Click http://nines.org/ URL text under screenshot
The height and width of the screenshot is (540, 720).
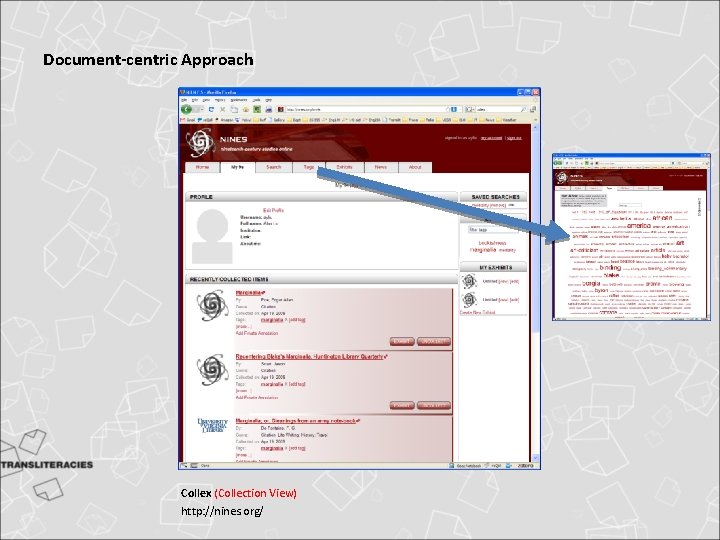(x=222, y=511)
